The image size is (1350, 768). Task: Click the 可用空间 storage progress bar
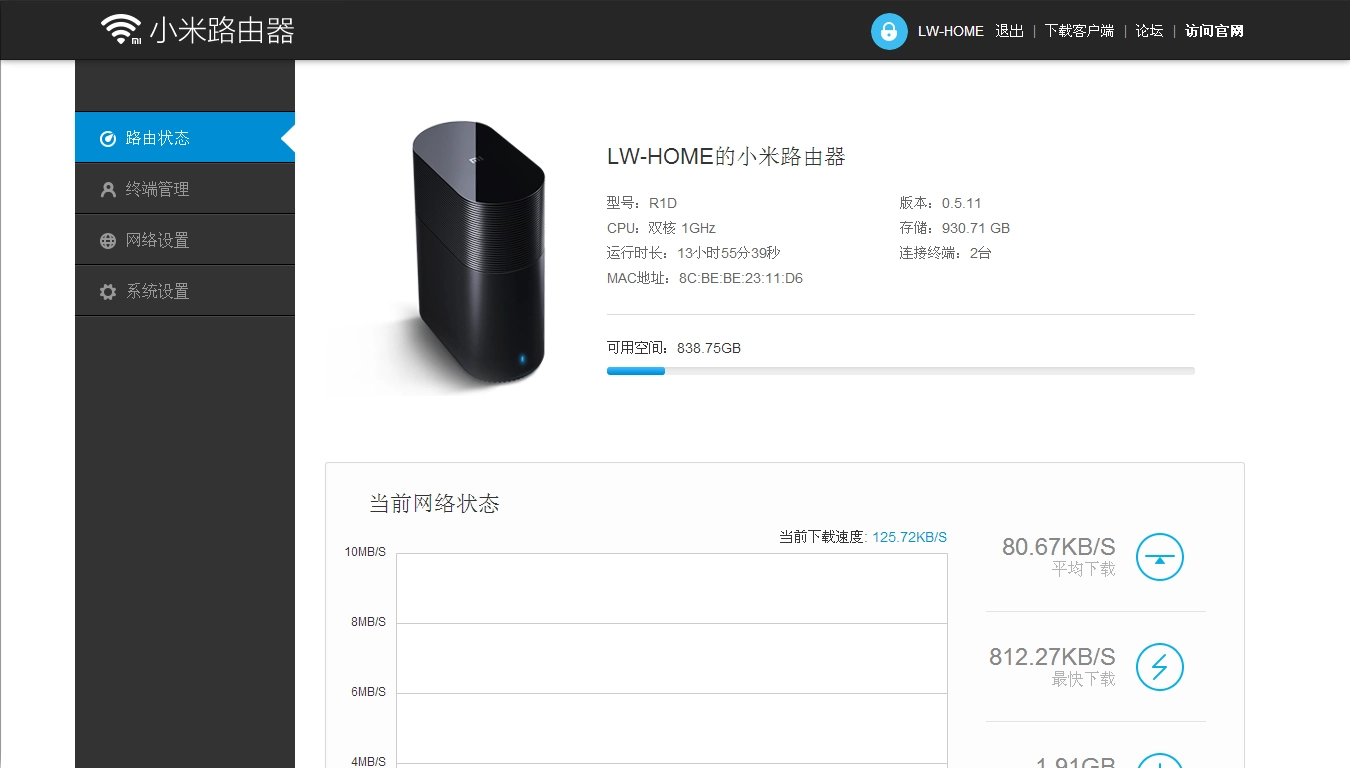[900, 371]
